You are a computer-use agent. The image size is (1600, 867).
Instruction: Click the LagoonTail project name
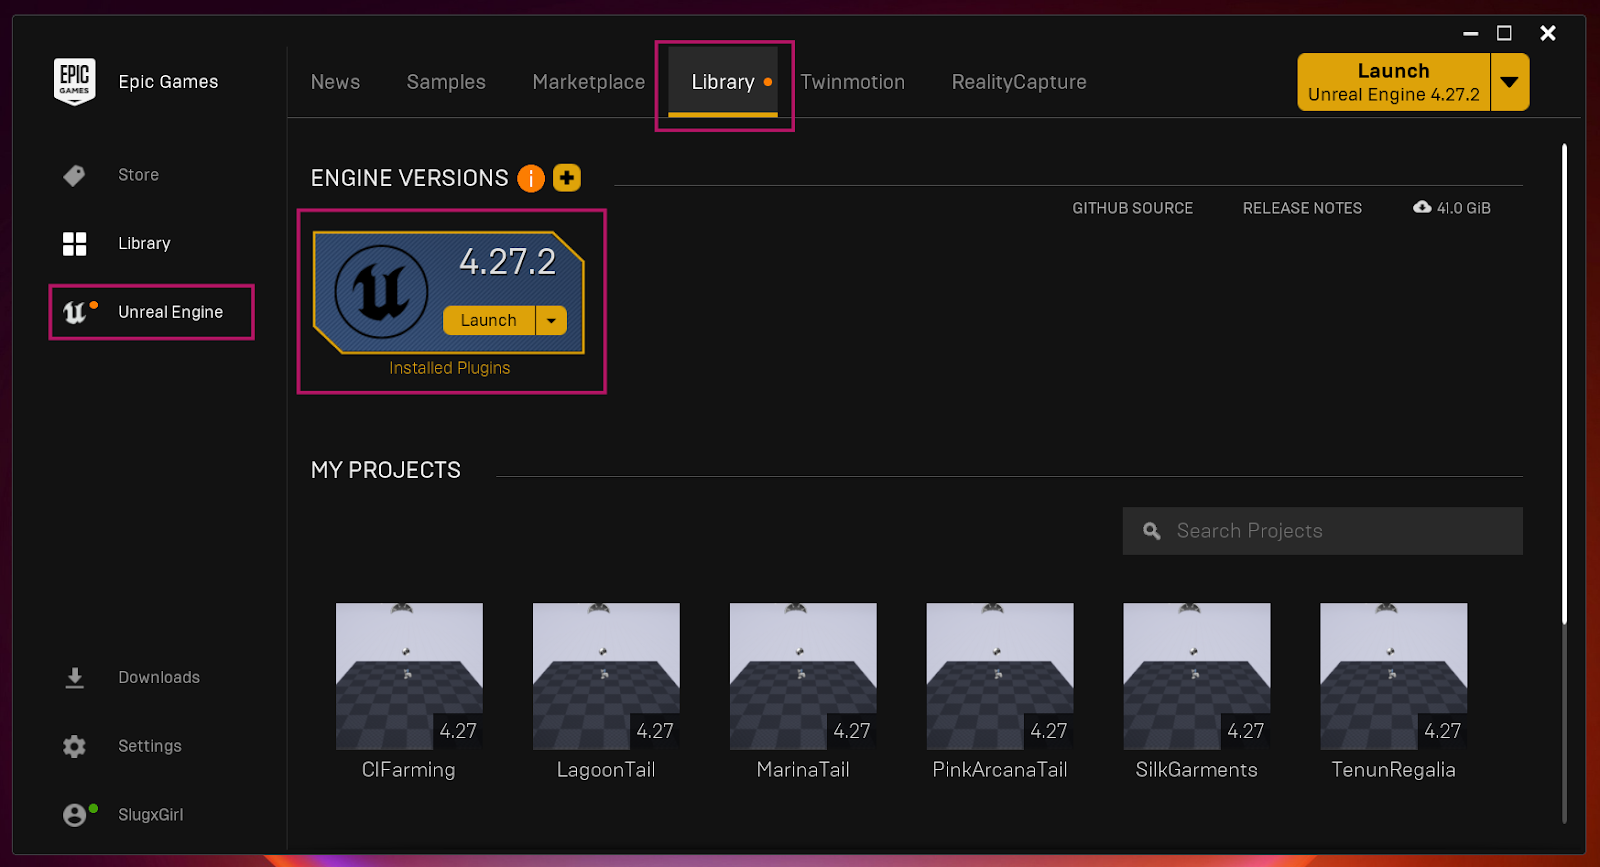point(606,770)
